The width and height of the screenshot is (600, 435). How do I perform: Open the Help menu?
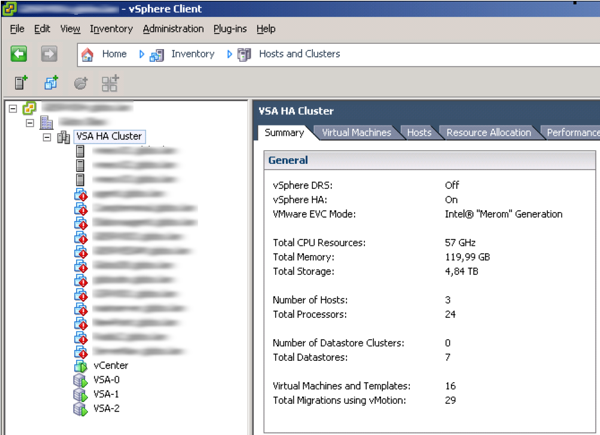pyautogui.click(x=266, y=29)
